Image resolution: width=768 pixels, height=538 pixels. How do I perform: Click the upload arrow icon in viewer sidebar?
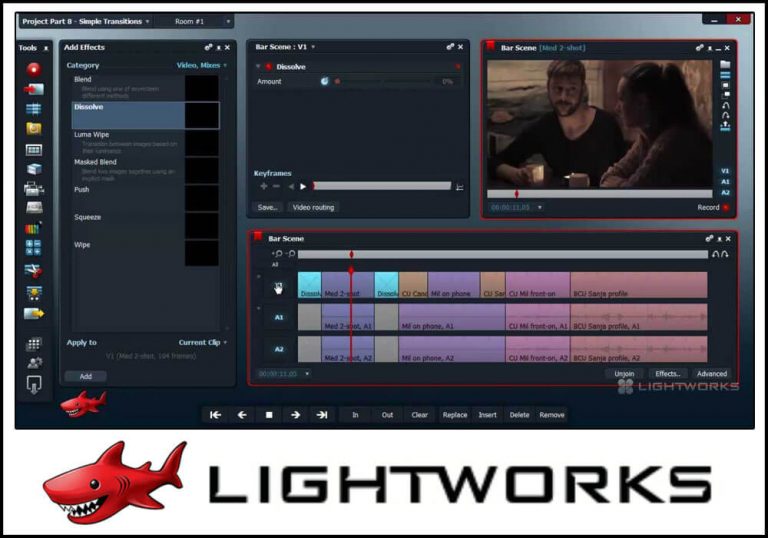(725, 126)
